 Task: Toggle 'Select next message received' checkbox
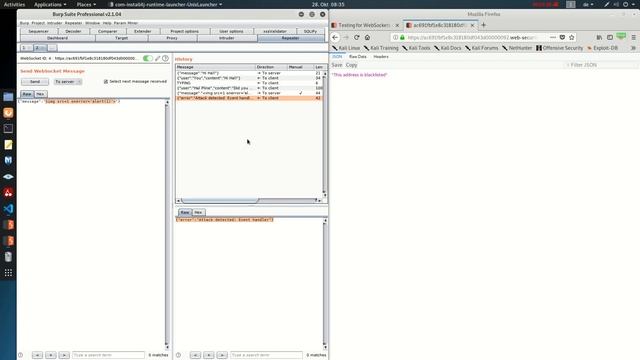106,82
